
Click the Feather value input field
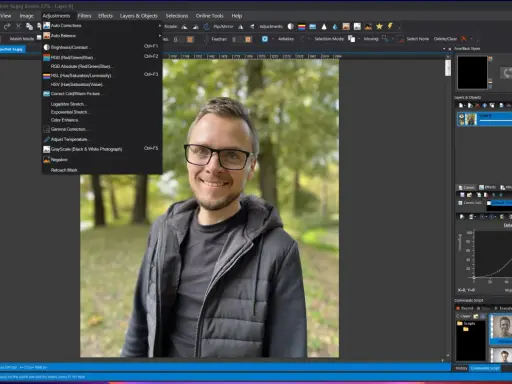pyautogui.click(x=237, y=39)
